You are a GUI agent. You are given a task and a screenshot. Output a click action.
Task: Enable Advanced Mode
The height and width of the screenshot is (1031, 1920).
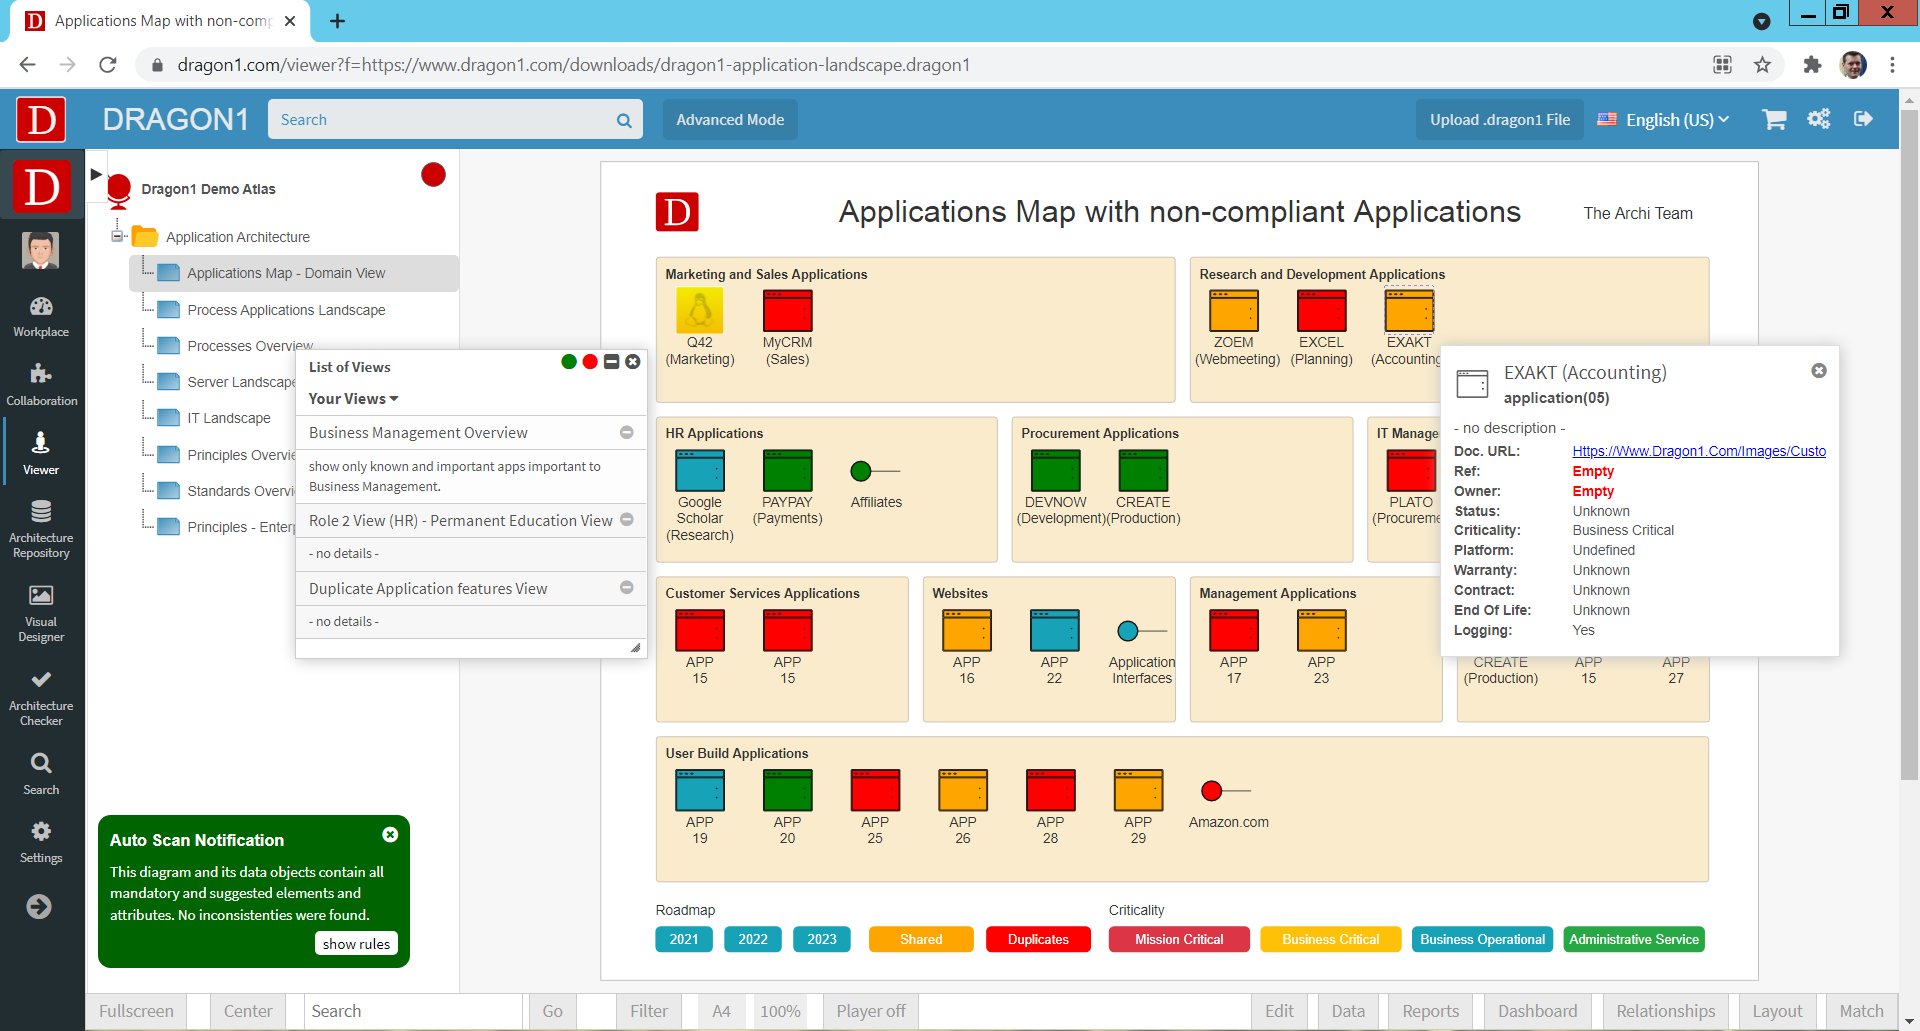729,119
